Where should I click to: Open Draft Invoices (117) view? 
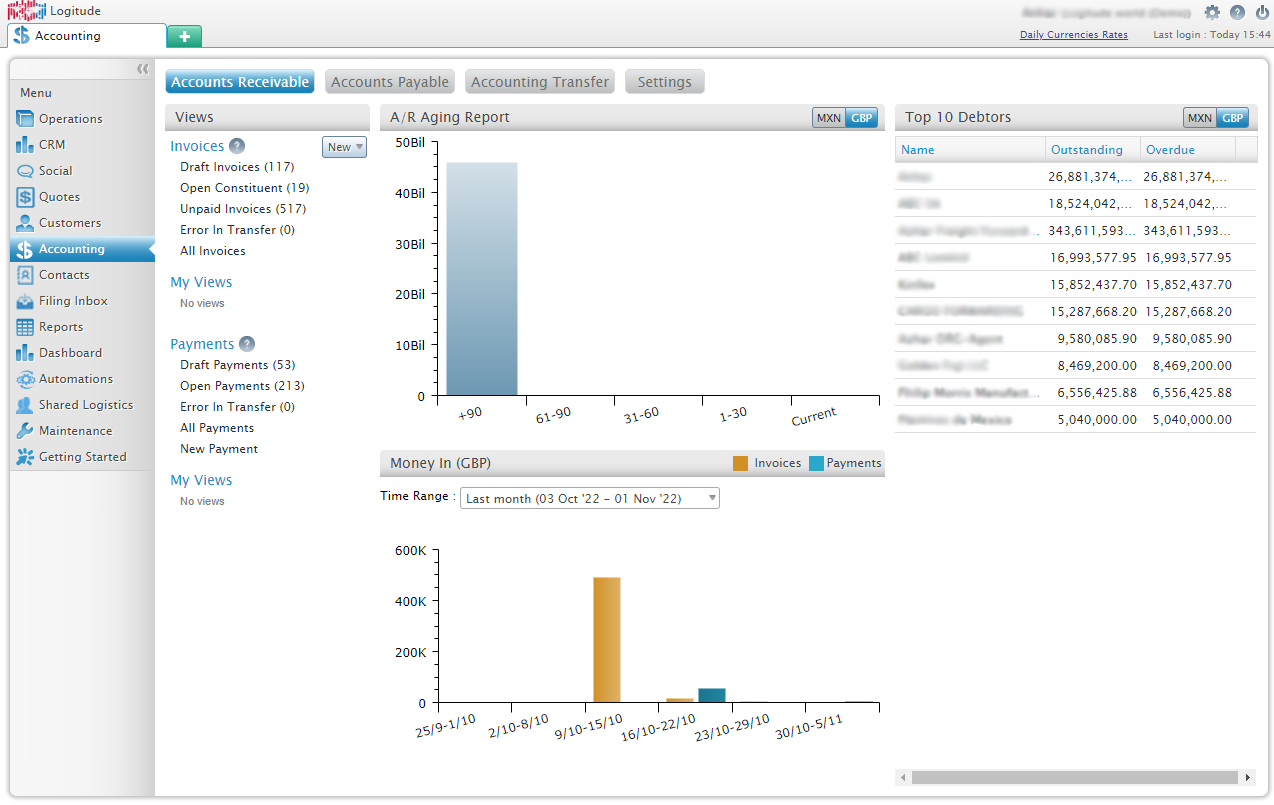[x=237, y=167]
